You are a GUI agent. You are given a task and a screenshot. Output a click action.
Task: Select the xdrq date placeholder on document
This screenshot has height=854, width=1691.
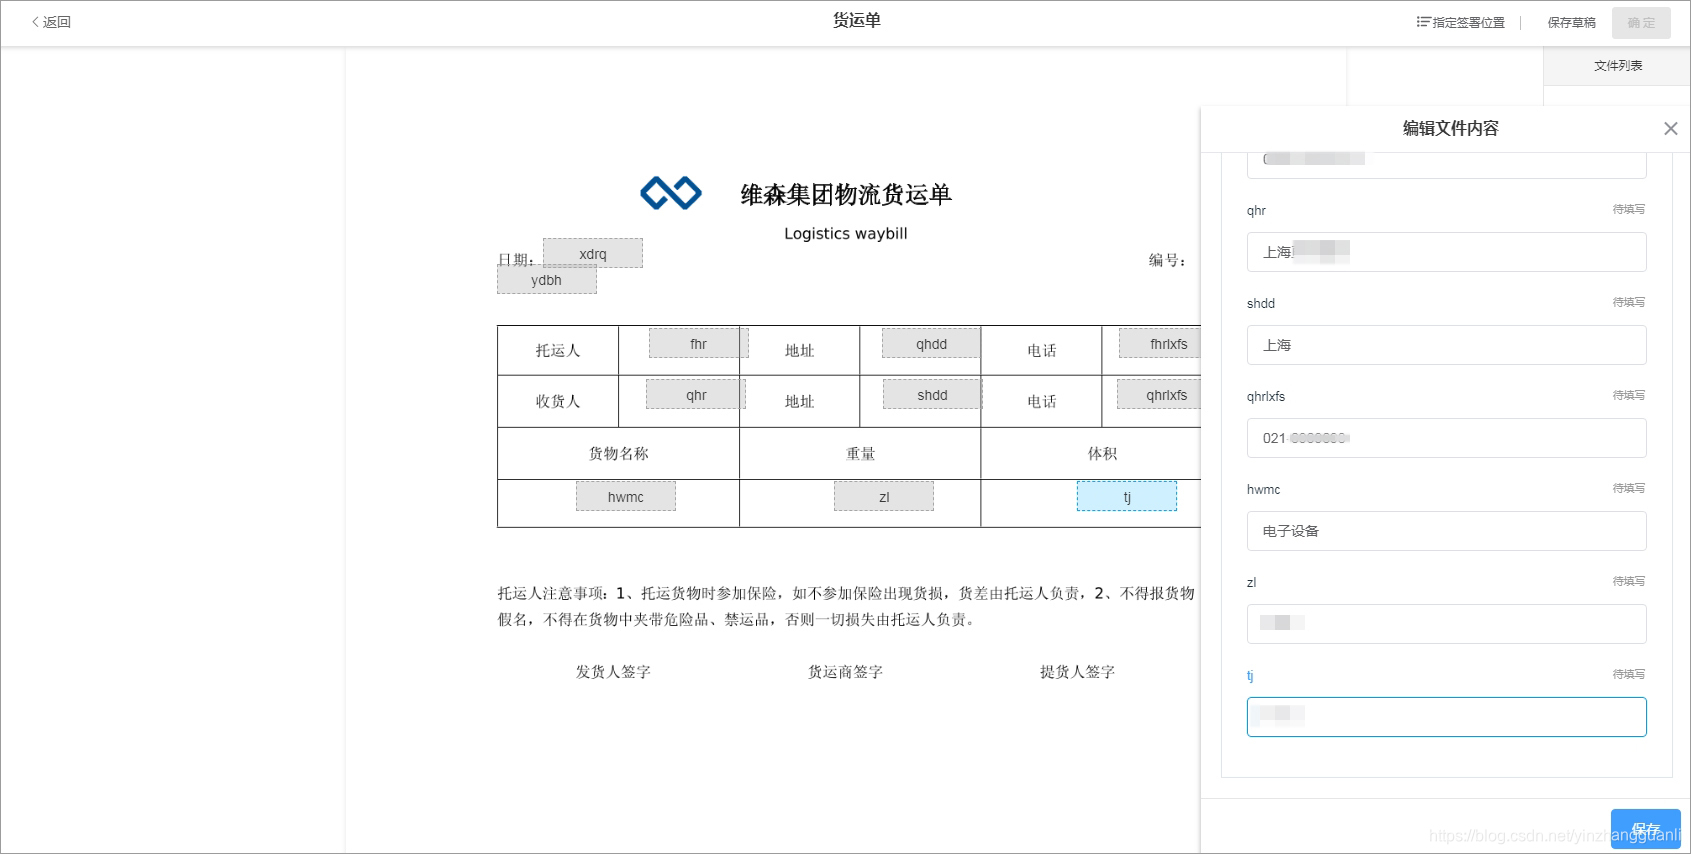click(593, 253)
